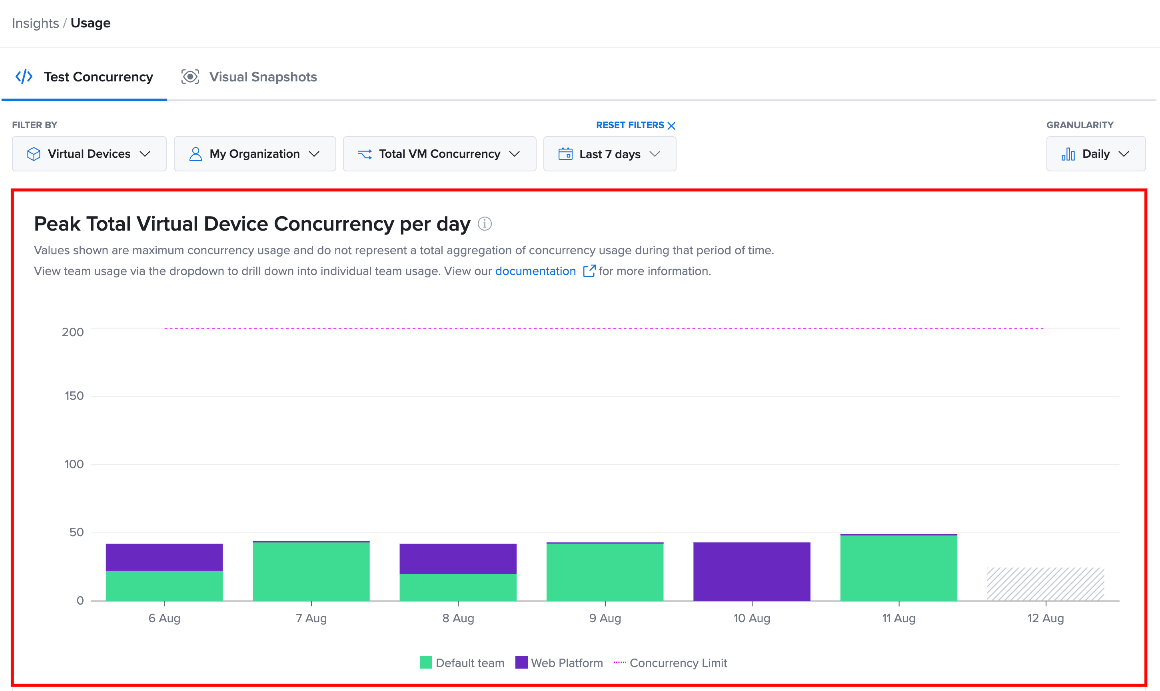Viewport: 1160px width, 691px height.
Task: Open the Total VM Concurrency dropdown
Action: click(x=439, y=154)
